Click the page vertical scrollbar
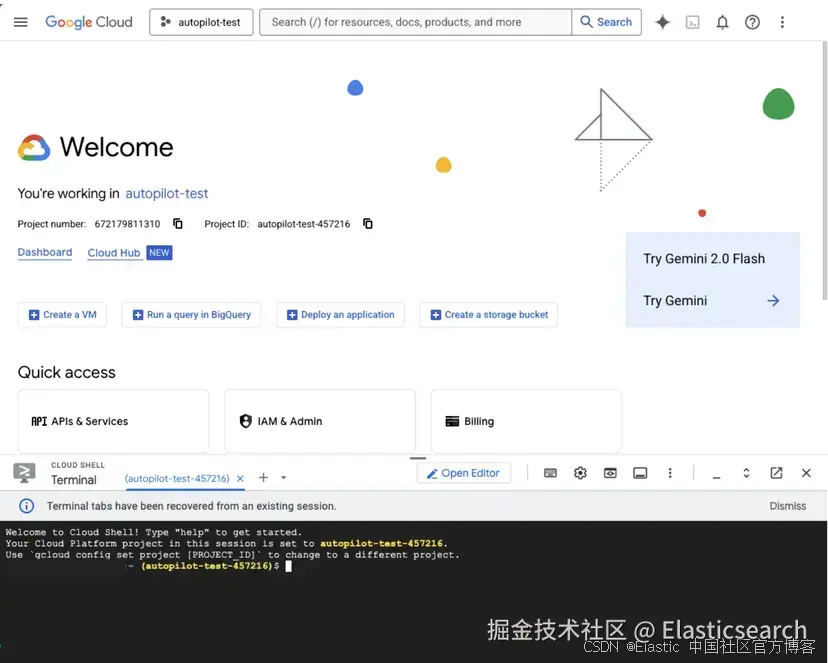This screenshot has width=828, height=663. click(x=824, y=170)
